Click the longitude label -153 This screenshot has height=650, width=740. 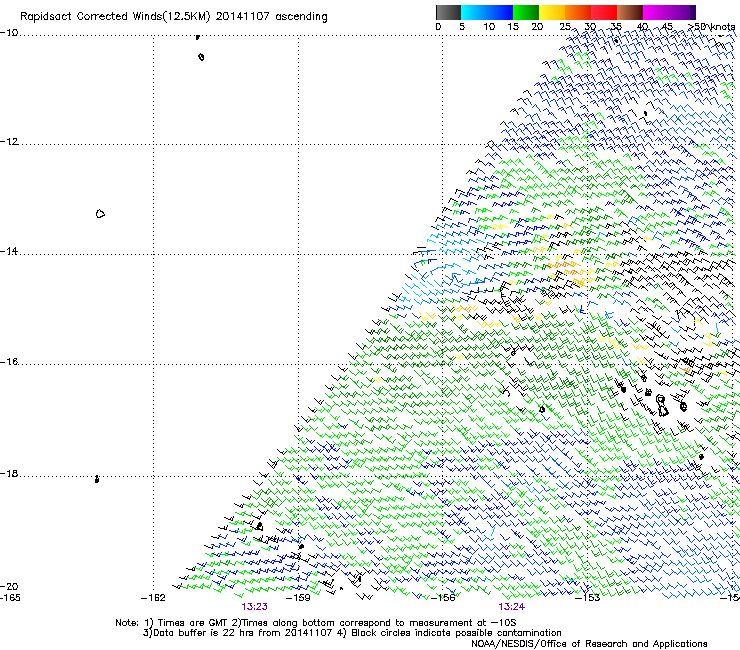587,598
